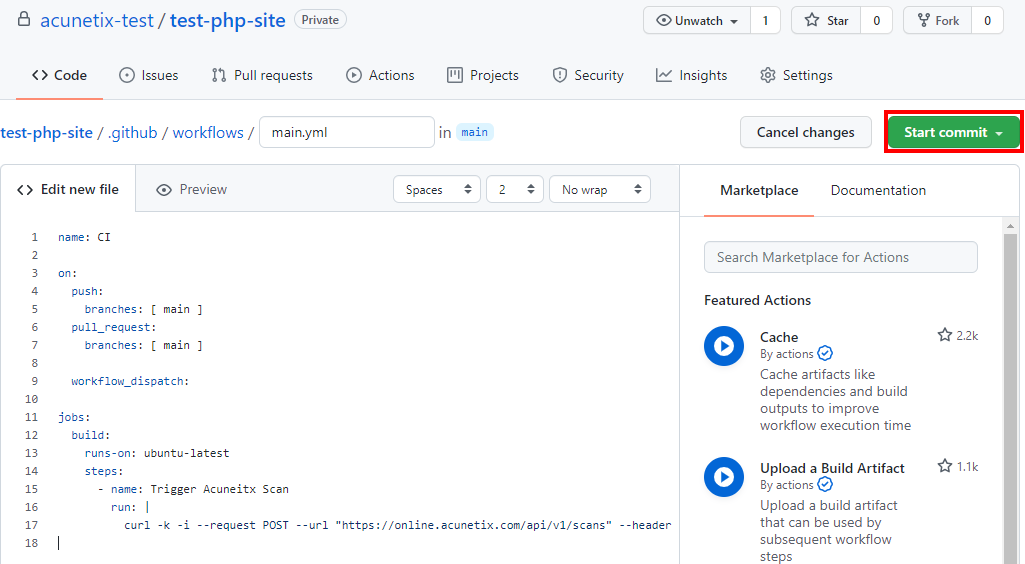Click the main branch label

click(475, 132)
